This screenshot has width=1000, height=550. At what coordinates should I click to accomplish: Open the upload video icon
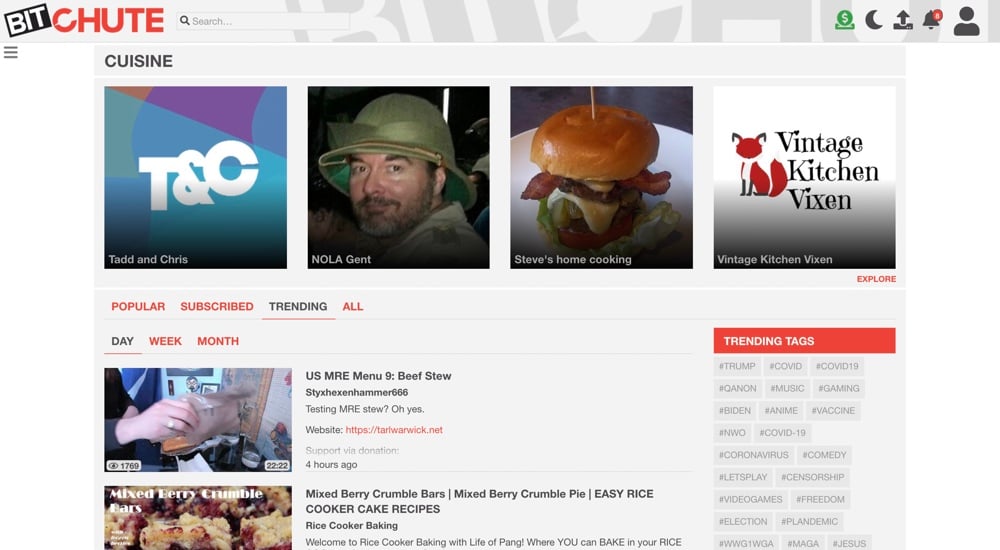point(902,20)
